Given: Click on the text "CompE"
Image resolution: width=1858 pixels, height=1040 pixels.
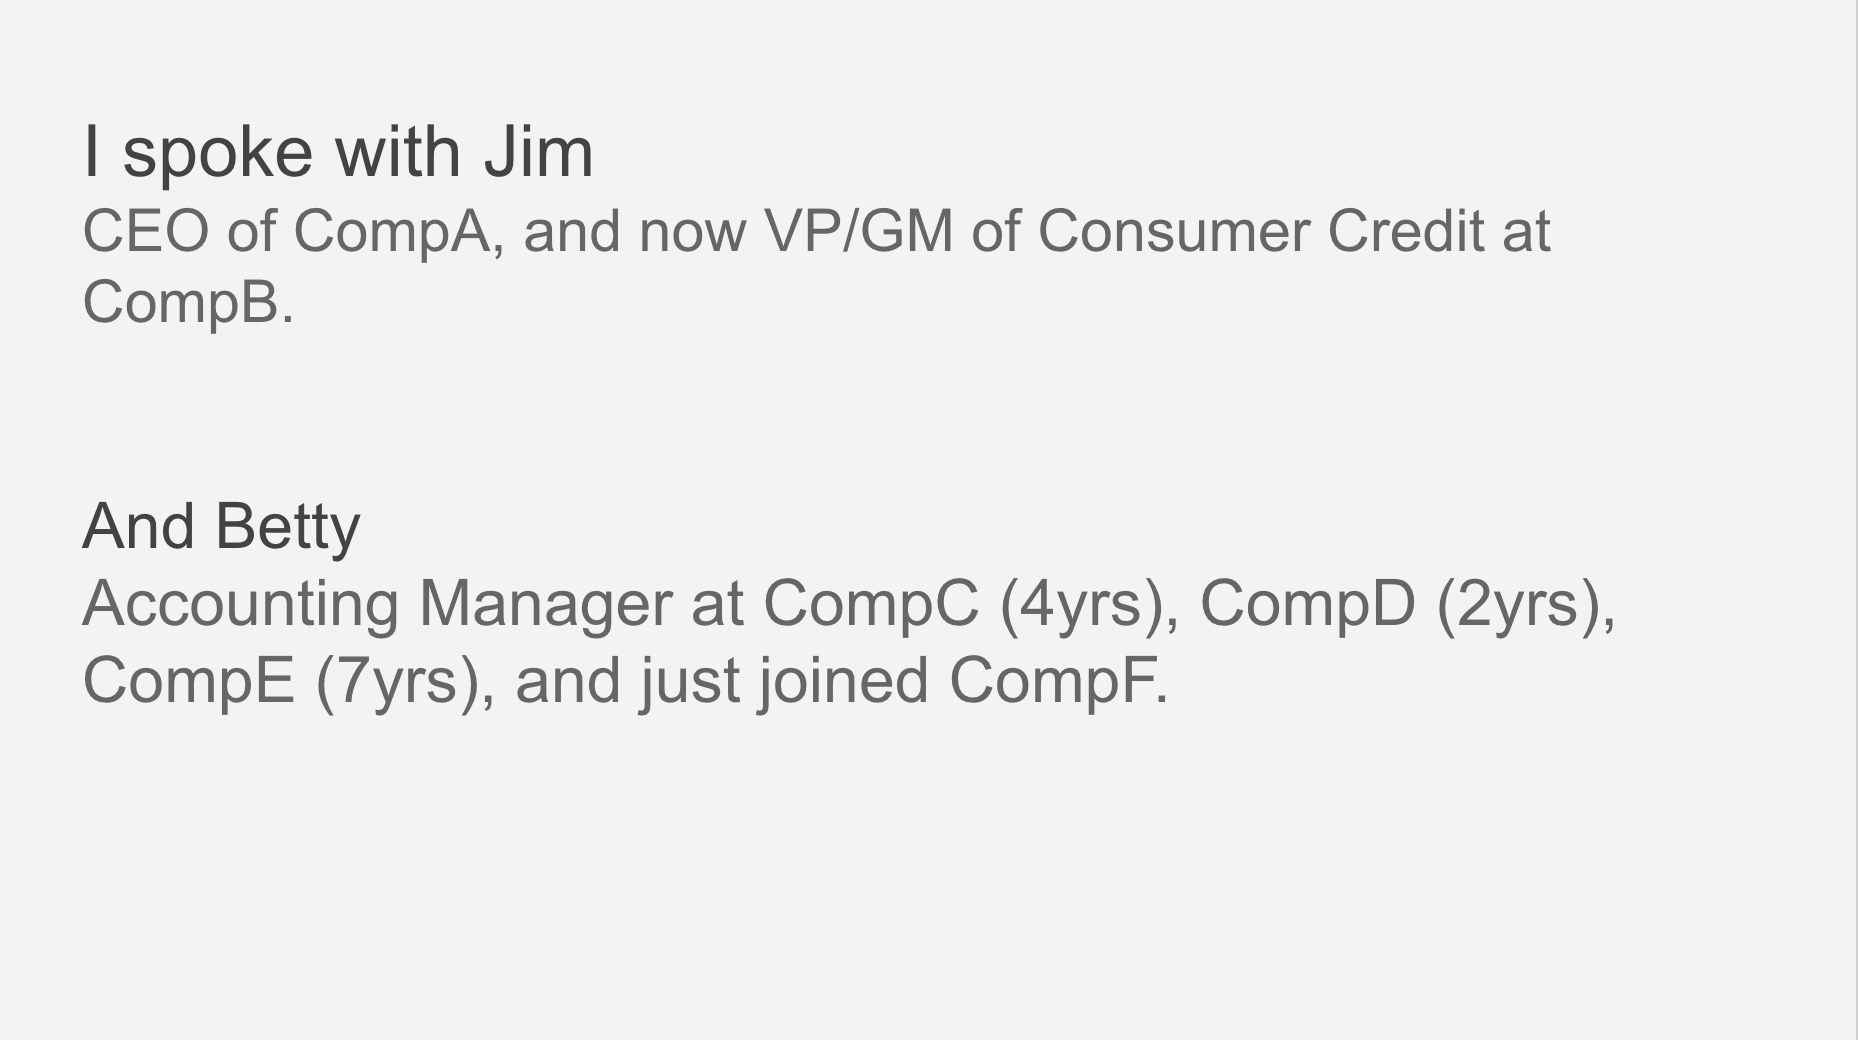Looking at the screenshot, I should [x=188, y=680].
